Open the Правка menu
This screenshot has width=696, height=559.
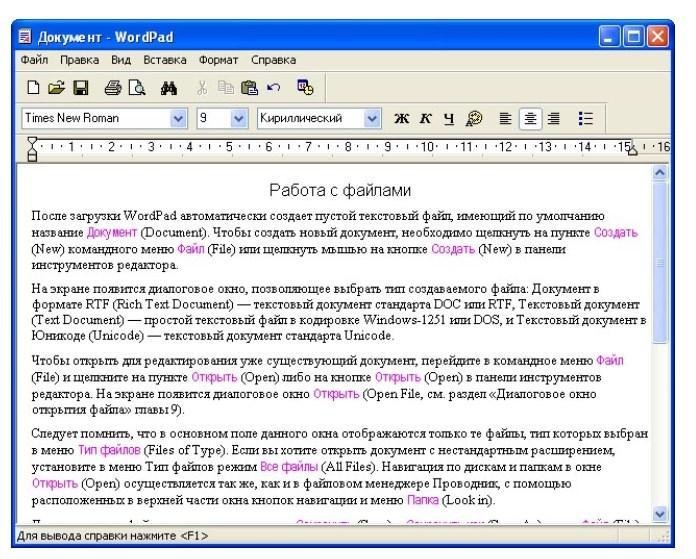(79, 60)
